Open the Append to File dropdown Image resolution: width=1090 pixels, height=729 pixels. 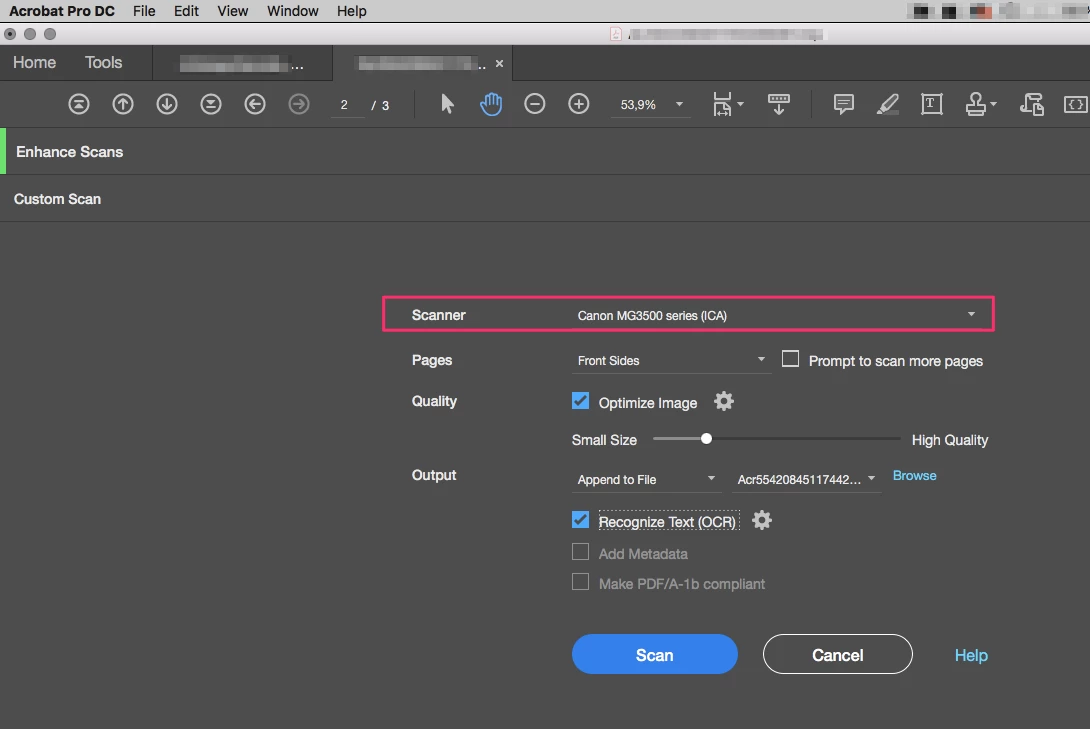point(645,479)
